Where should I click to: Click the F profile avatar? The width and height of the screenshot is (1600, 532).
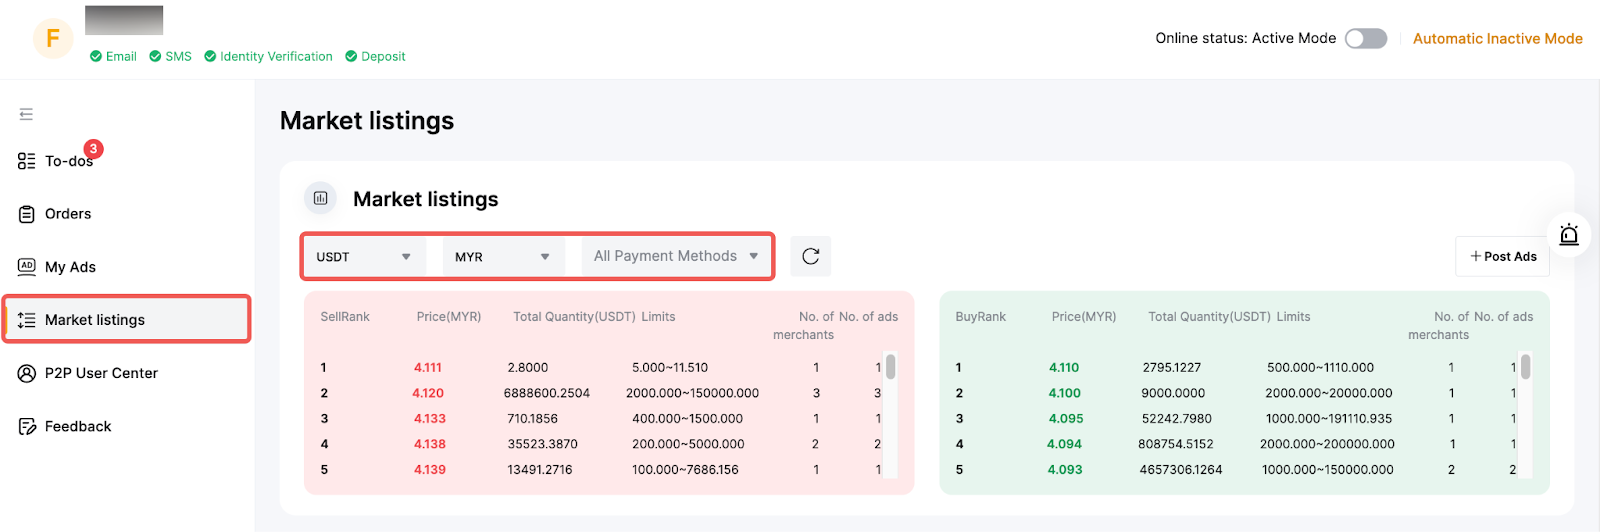53,39
